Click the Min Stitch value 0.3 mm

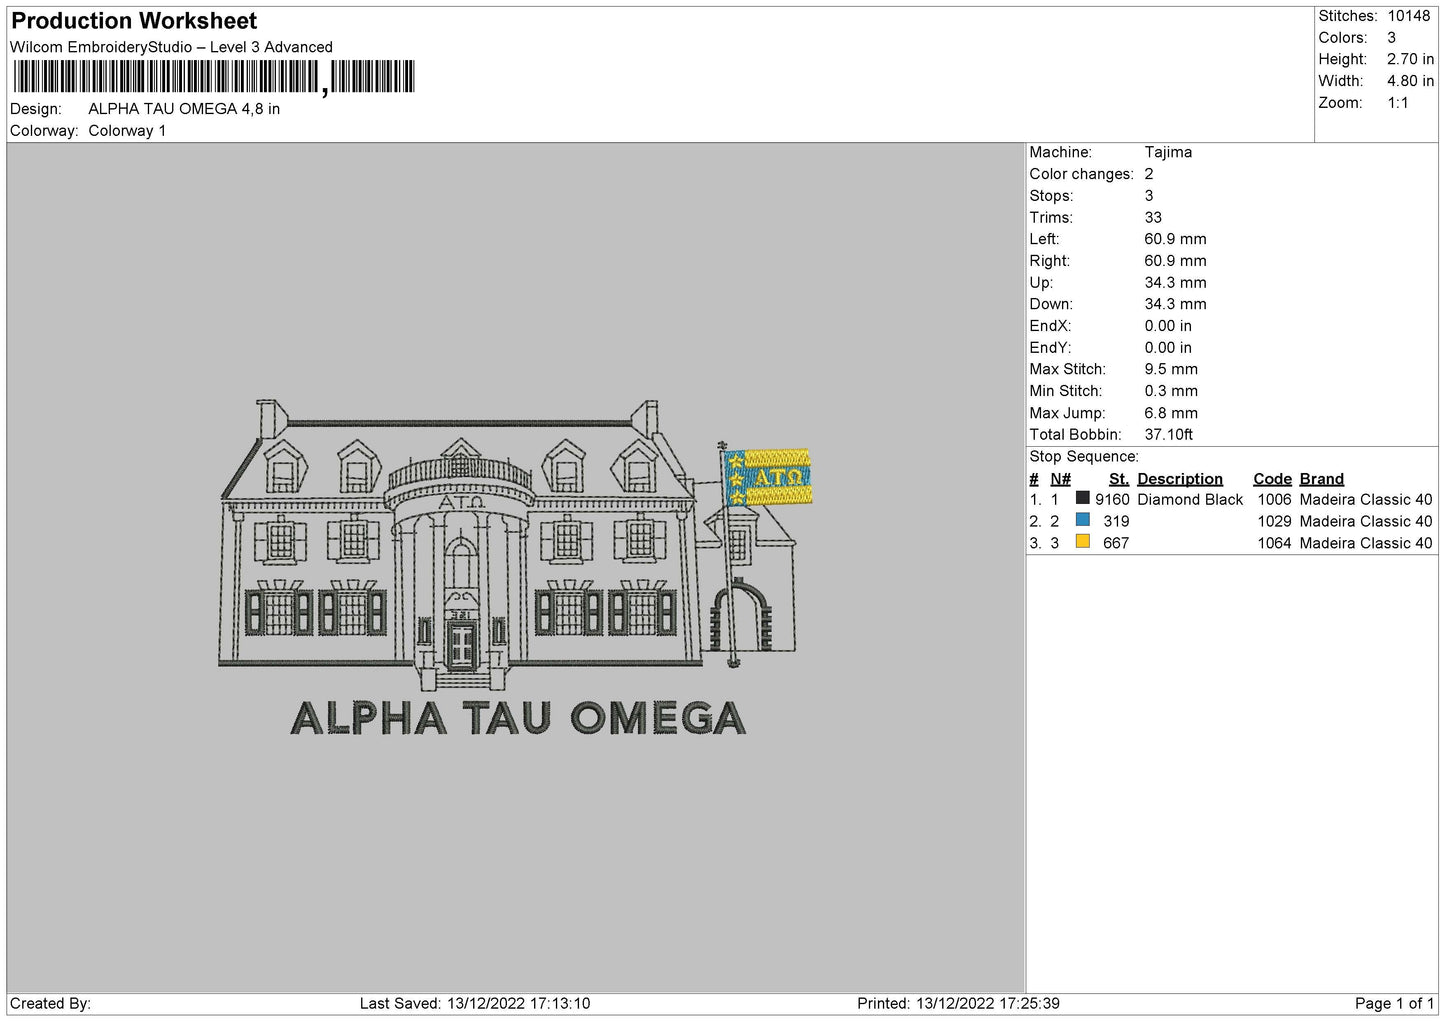(x=1171, y=391)
